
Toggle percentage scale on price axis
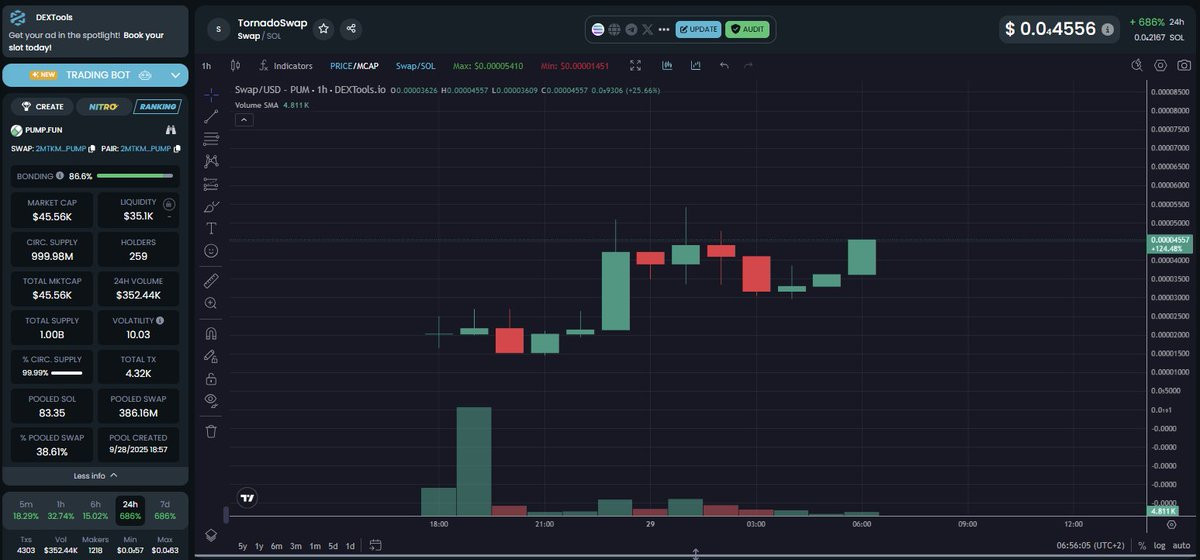click(1142, 546)
